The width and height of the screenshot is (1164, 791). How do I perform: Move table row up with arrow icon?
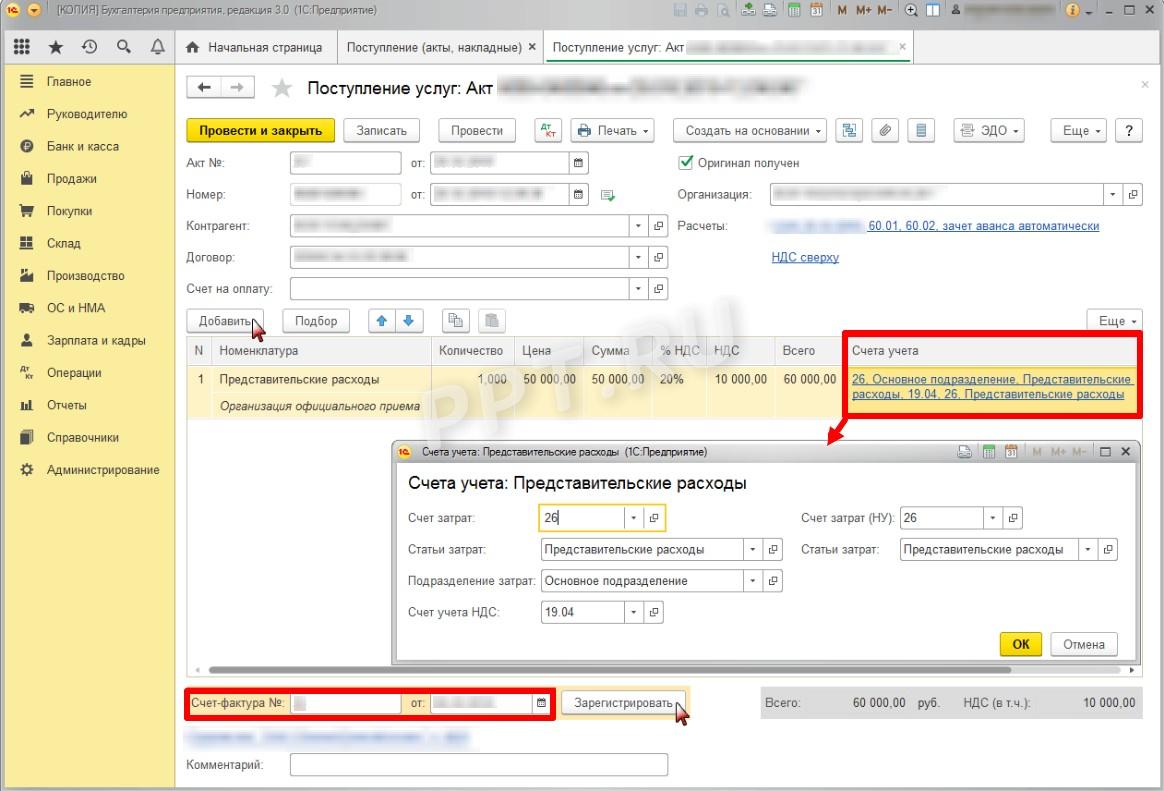tap(382, 321)
